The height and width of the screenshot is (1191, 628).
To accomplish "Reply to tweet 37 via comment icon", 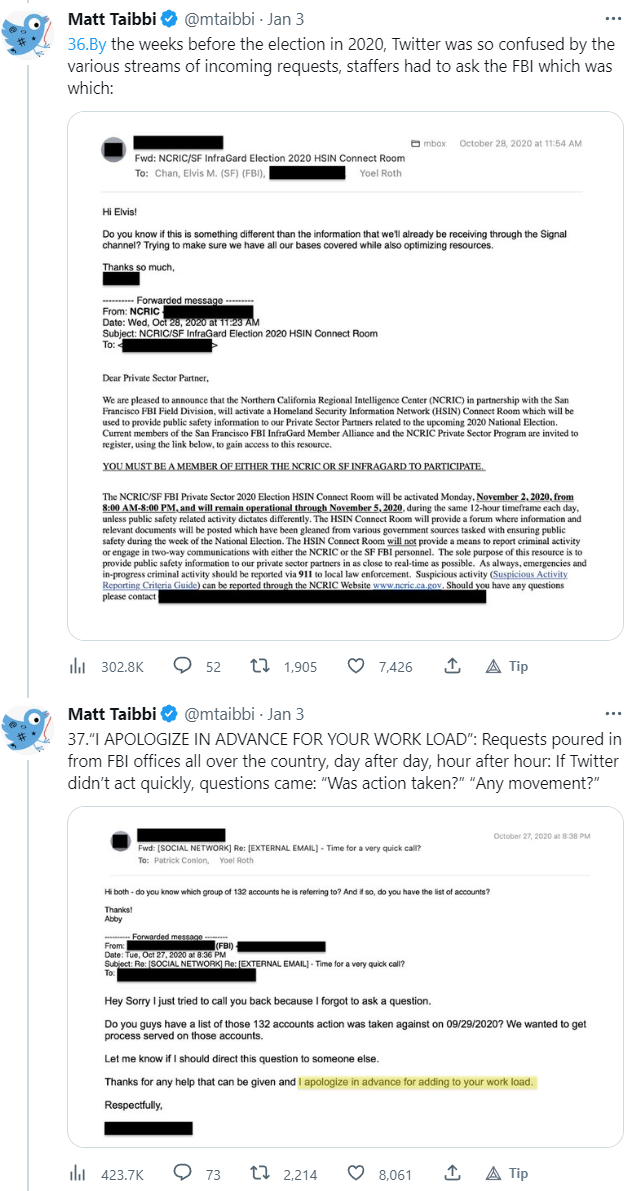I will pos(183,1173).
